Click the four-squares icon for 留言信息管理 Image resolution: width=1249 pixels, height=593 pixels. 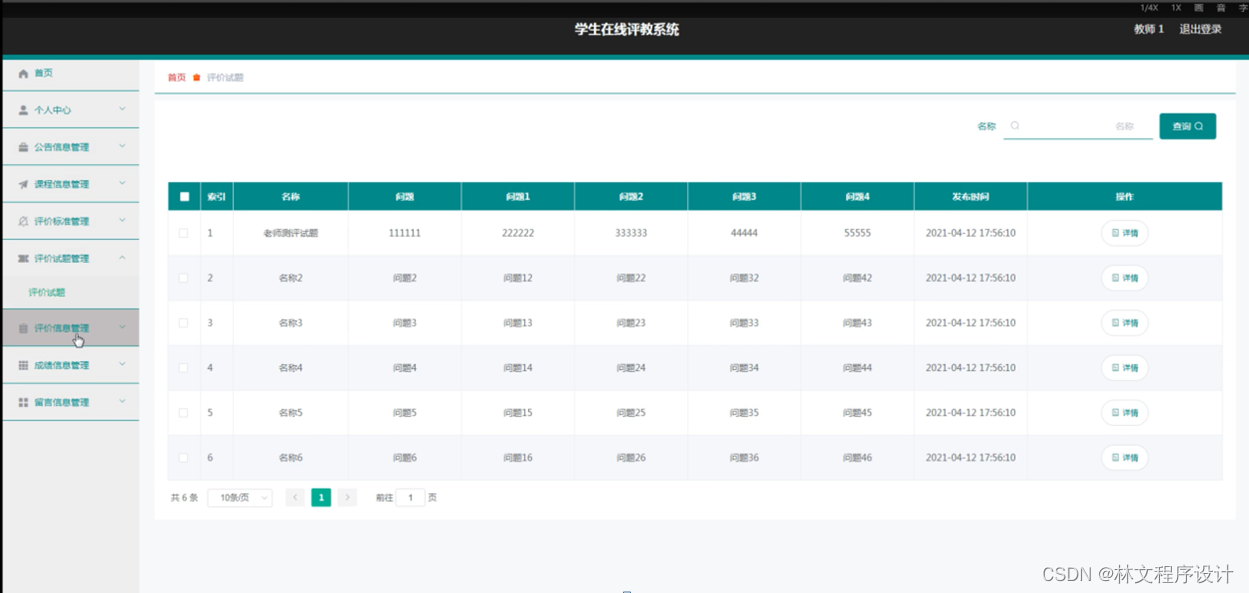point(24,402)
